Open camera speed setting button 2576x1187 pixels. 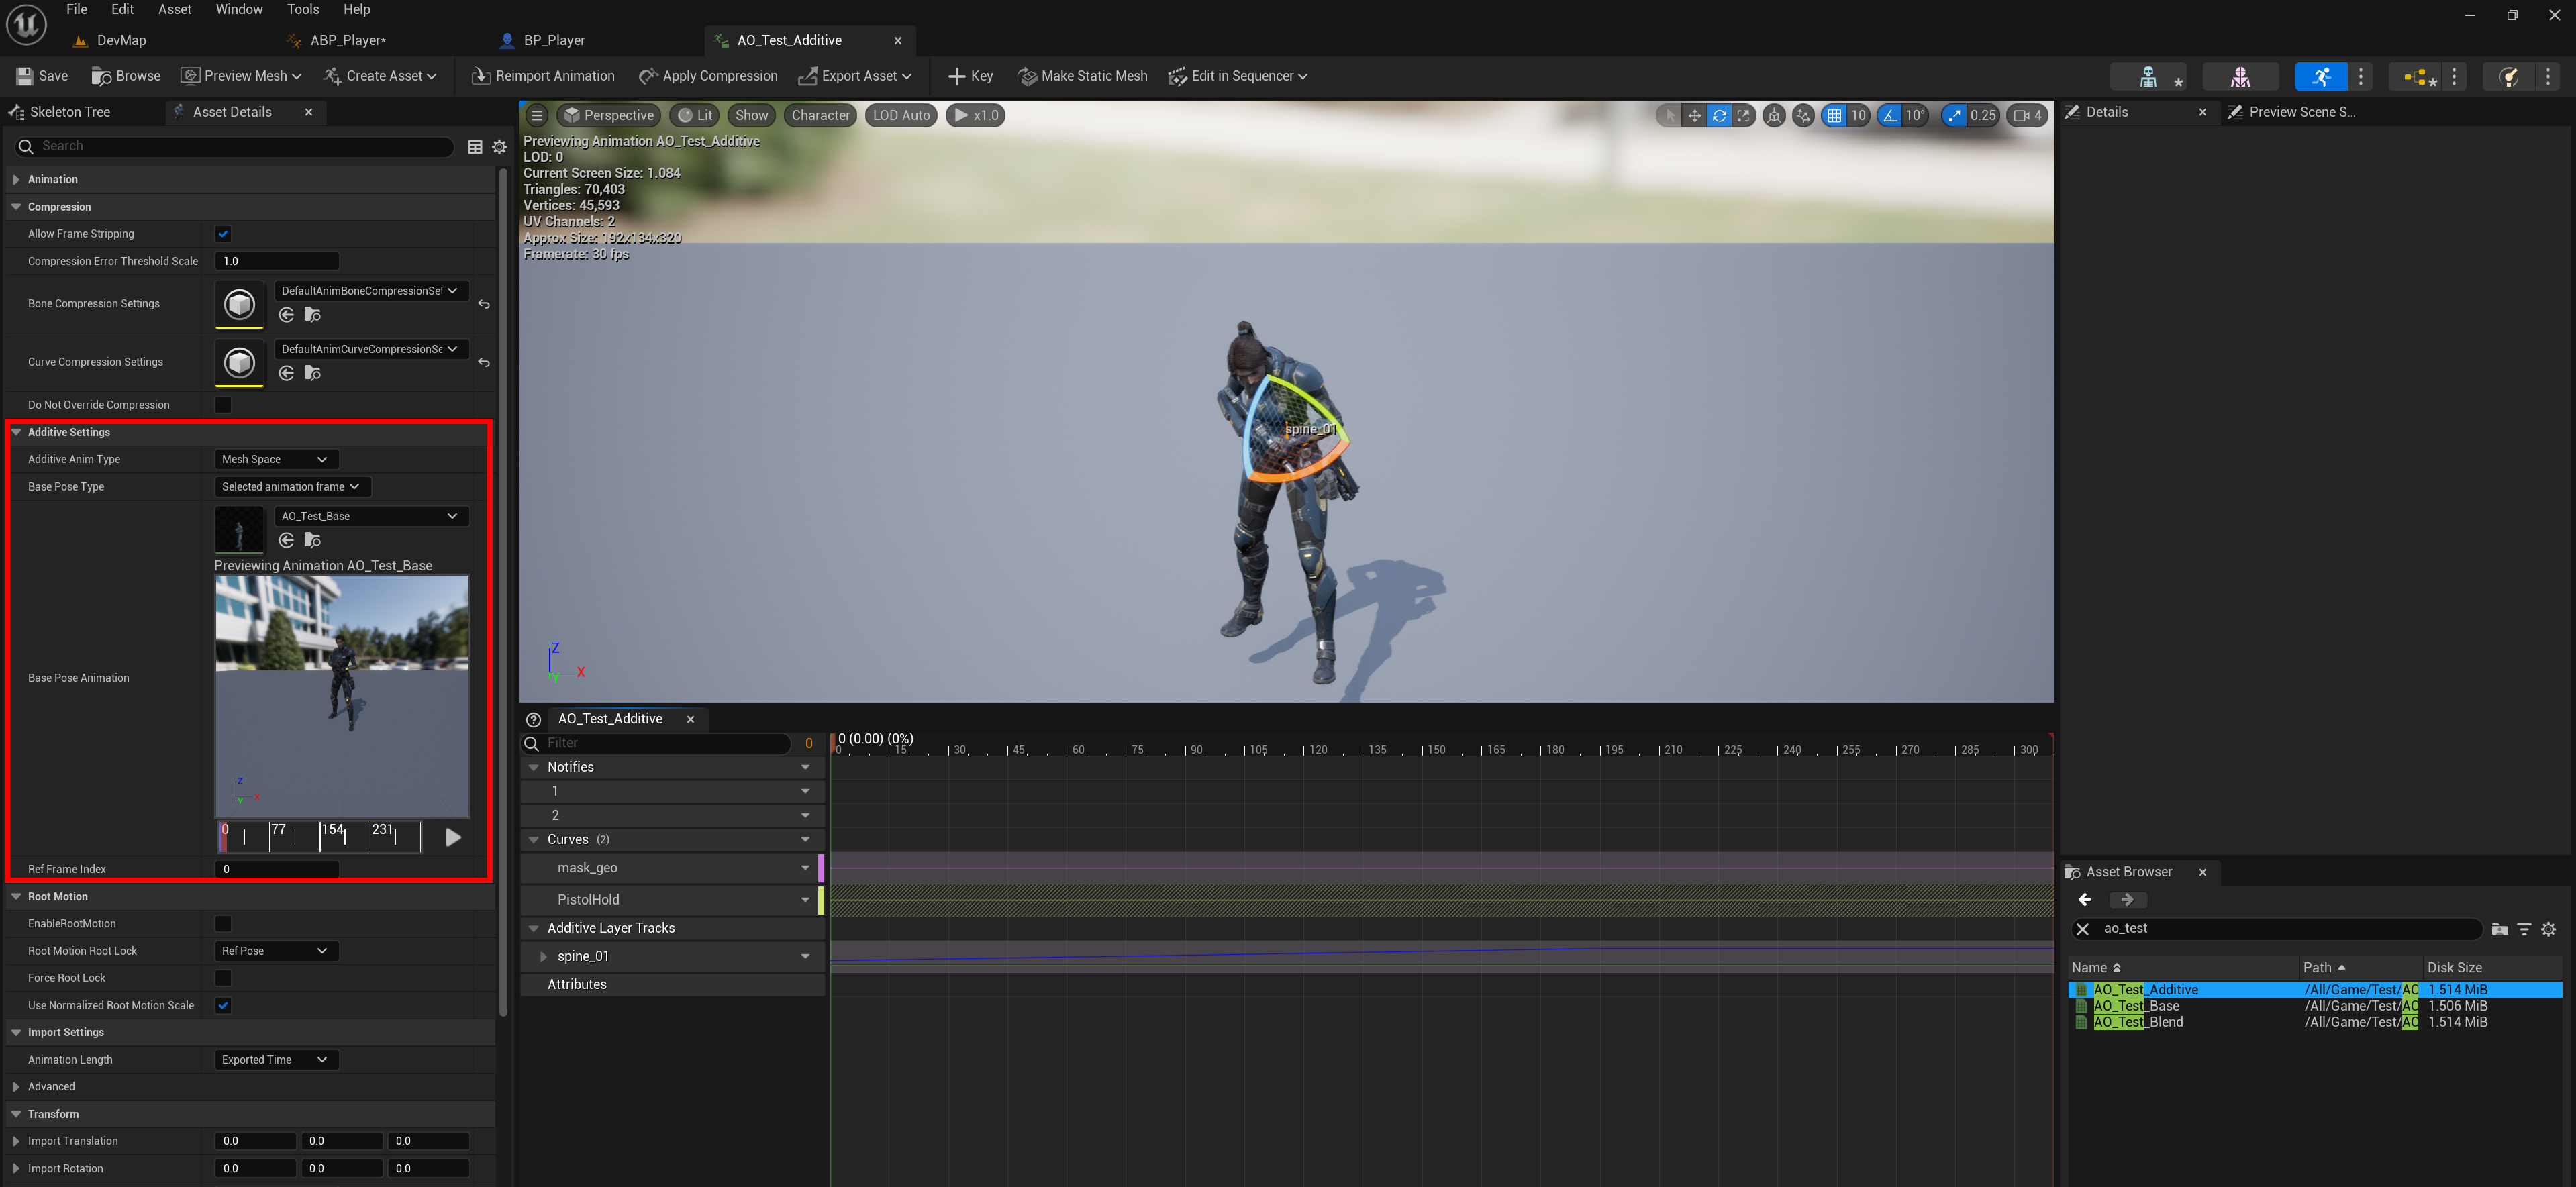tap(2027, 116)
